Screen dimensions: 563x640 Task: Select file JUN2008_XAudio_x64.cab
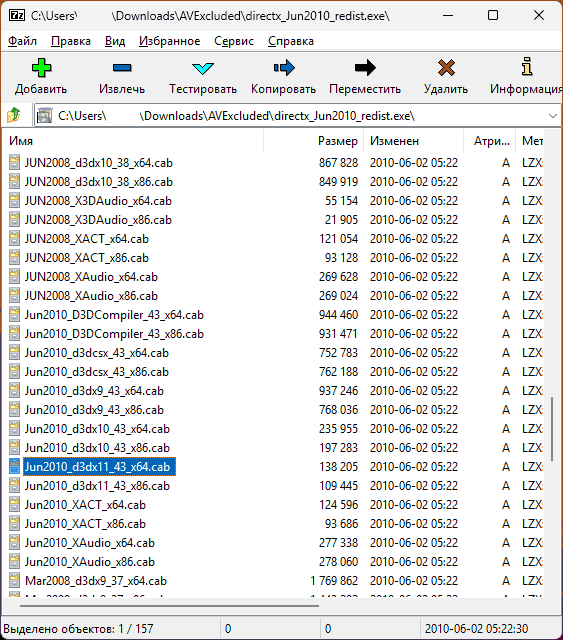91,277
